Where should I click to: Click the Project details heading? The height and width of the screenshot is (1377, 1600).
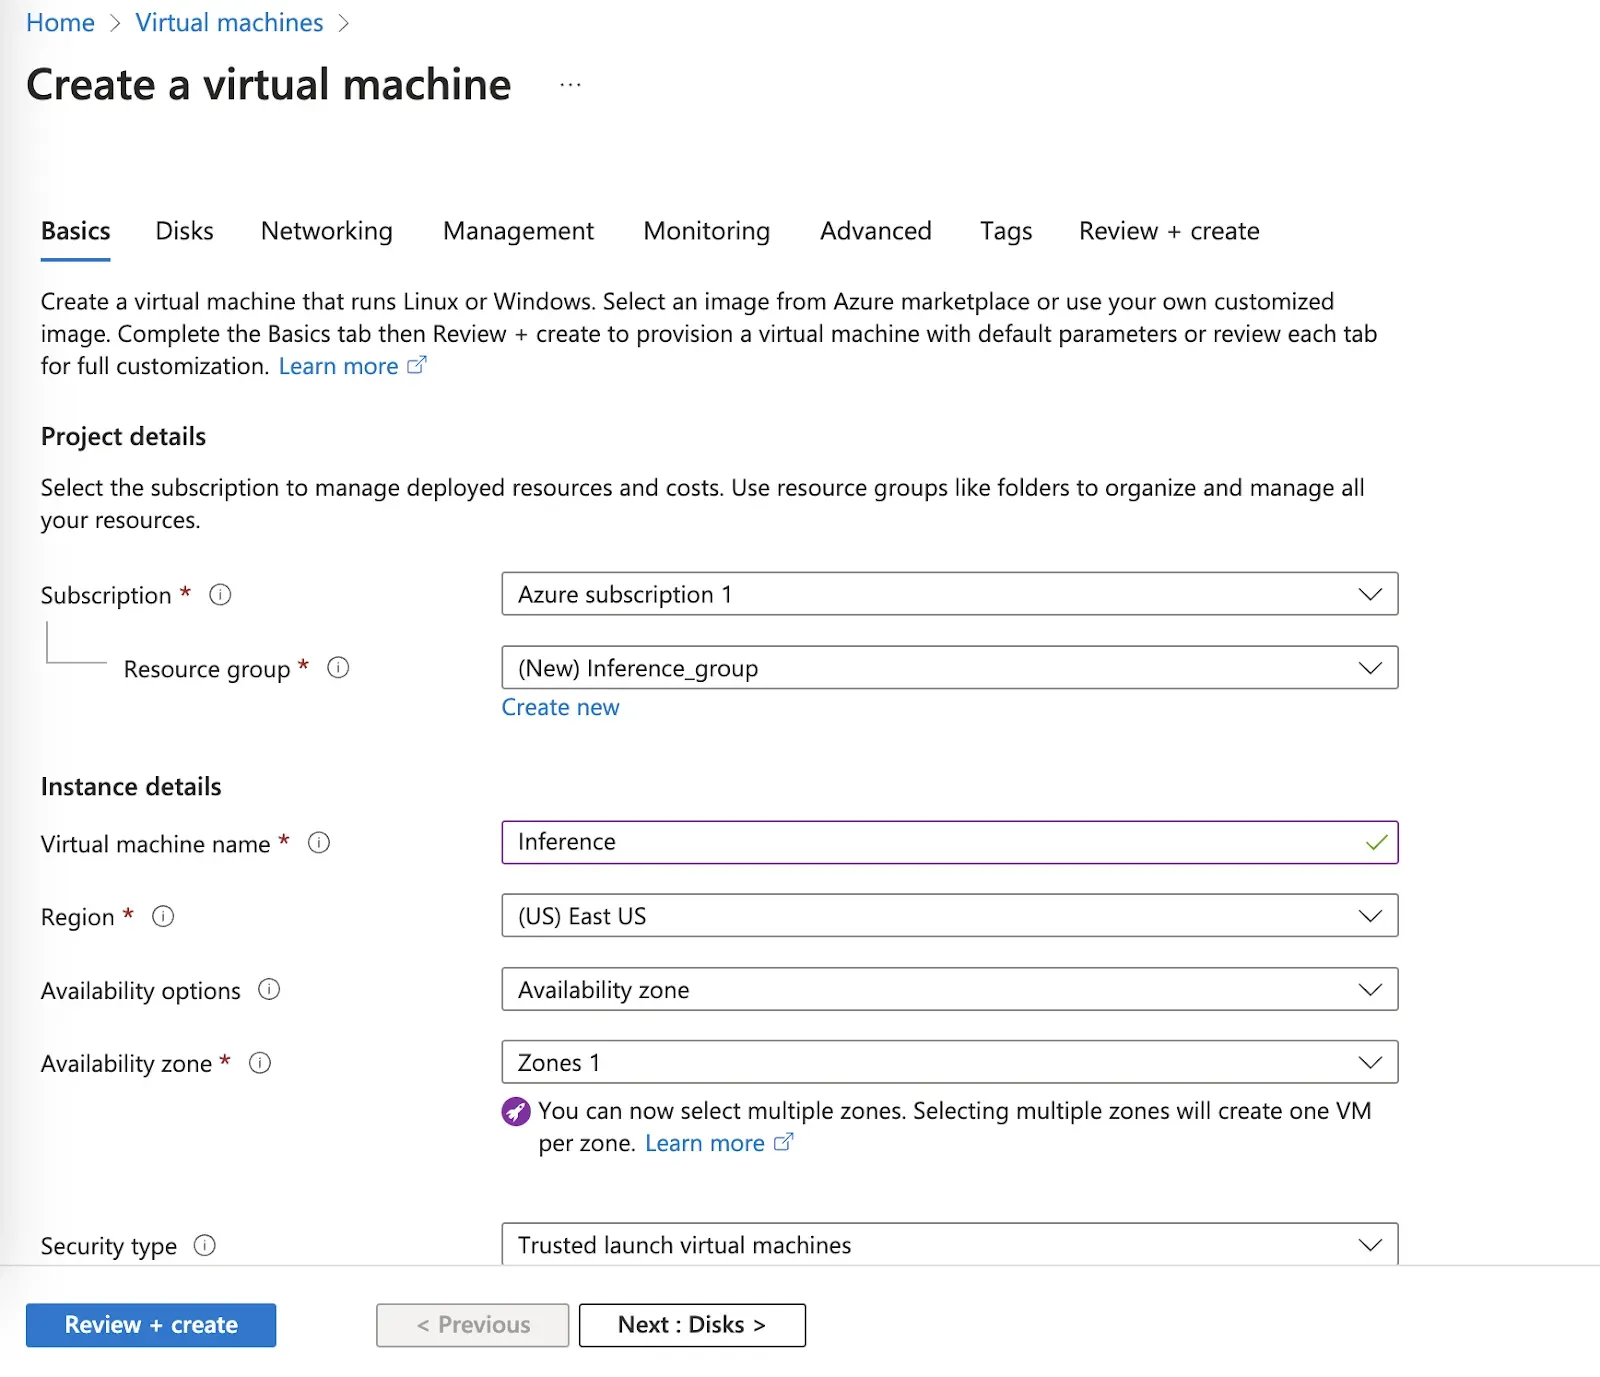(123, 436)
